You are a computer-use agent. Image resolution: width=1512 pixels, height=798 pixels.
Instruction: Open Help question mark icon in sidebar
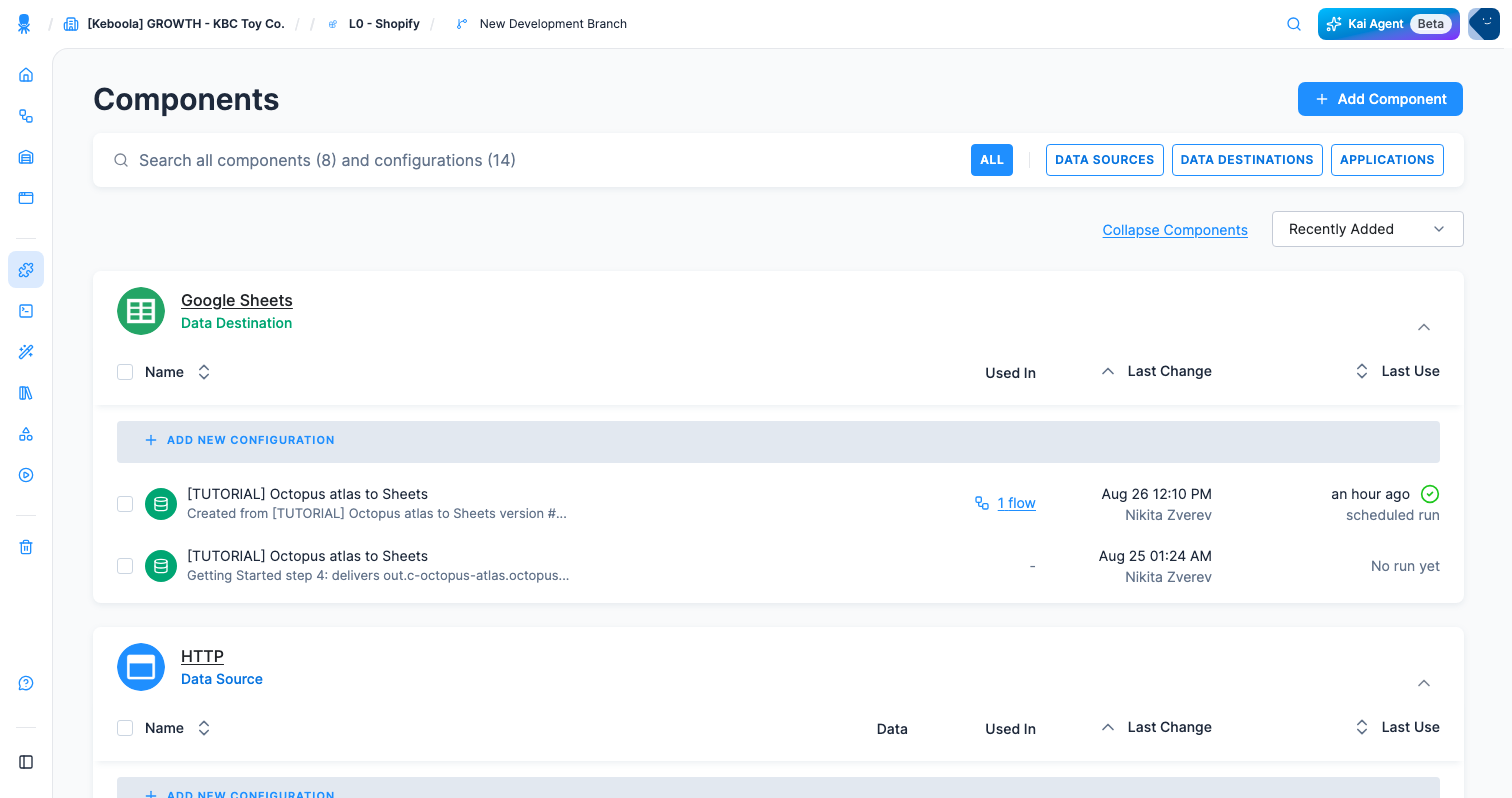pos(26,683)
